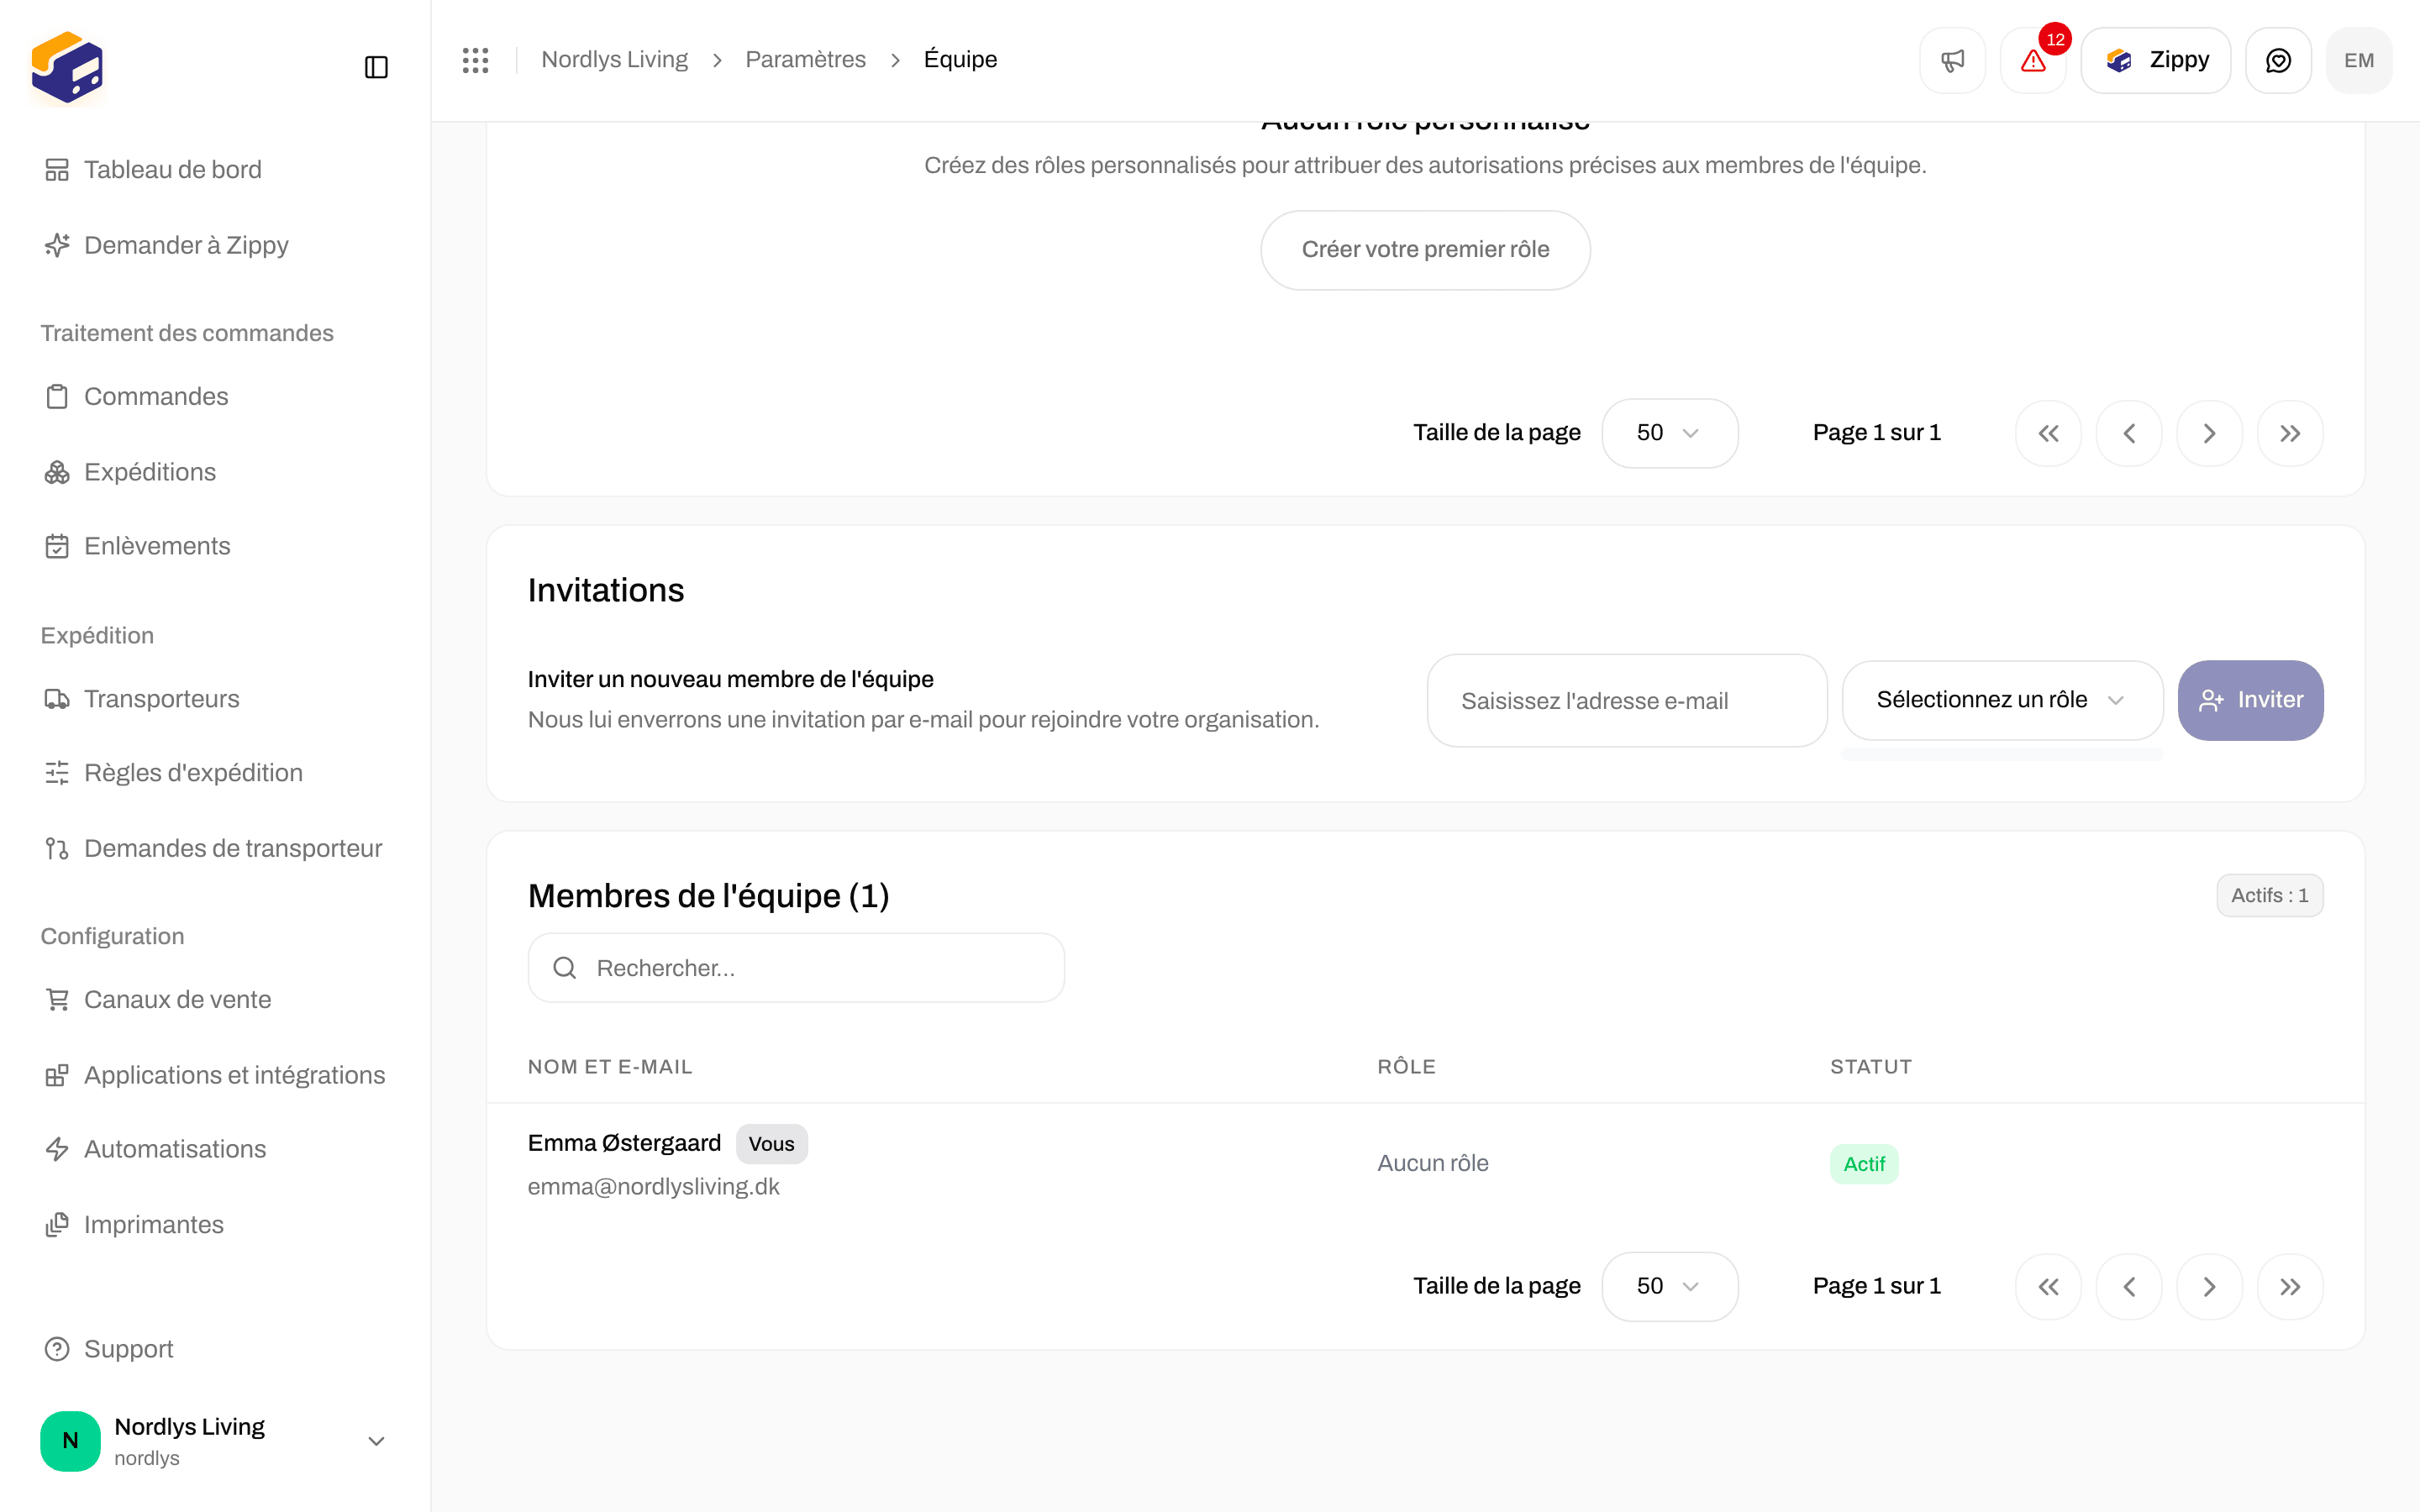Open Demander à Zippy in sidebar
Image resolution: width=2420 pixels, height=1512 pixels.
click(x=166, y=245)
